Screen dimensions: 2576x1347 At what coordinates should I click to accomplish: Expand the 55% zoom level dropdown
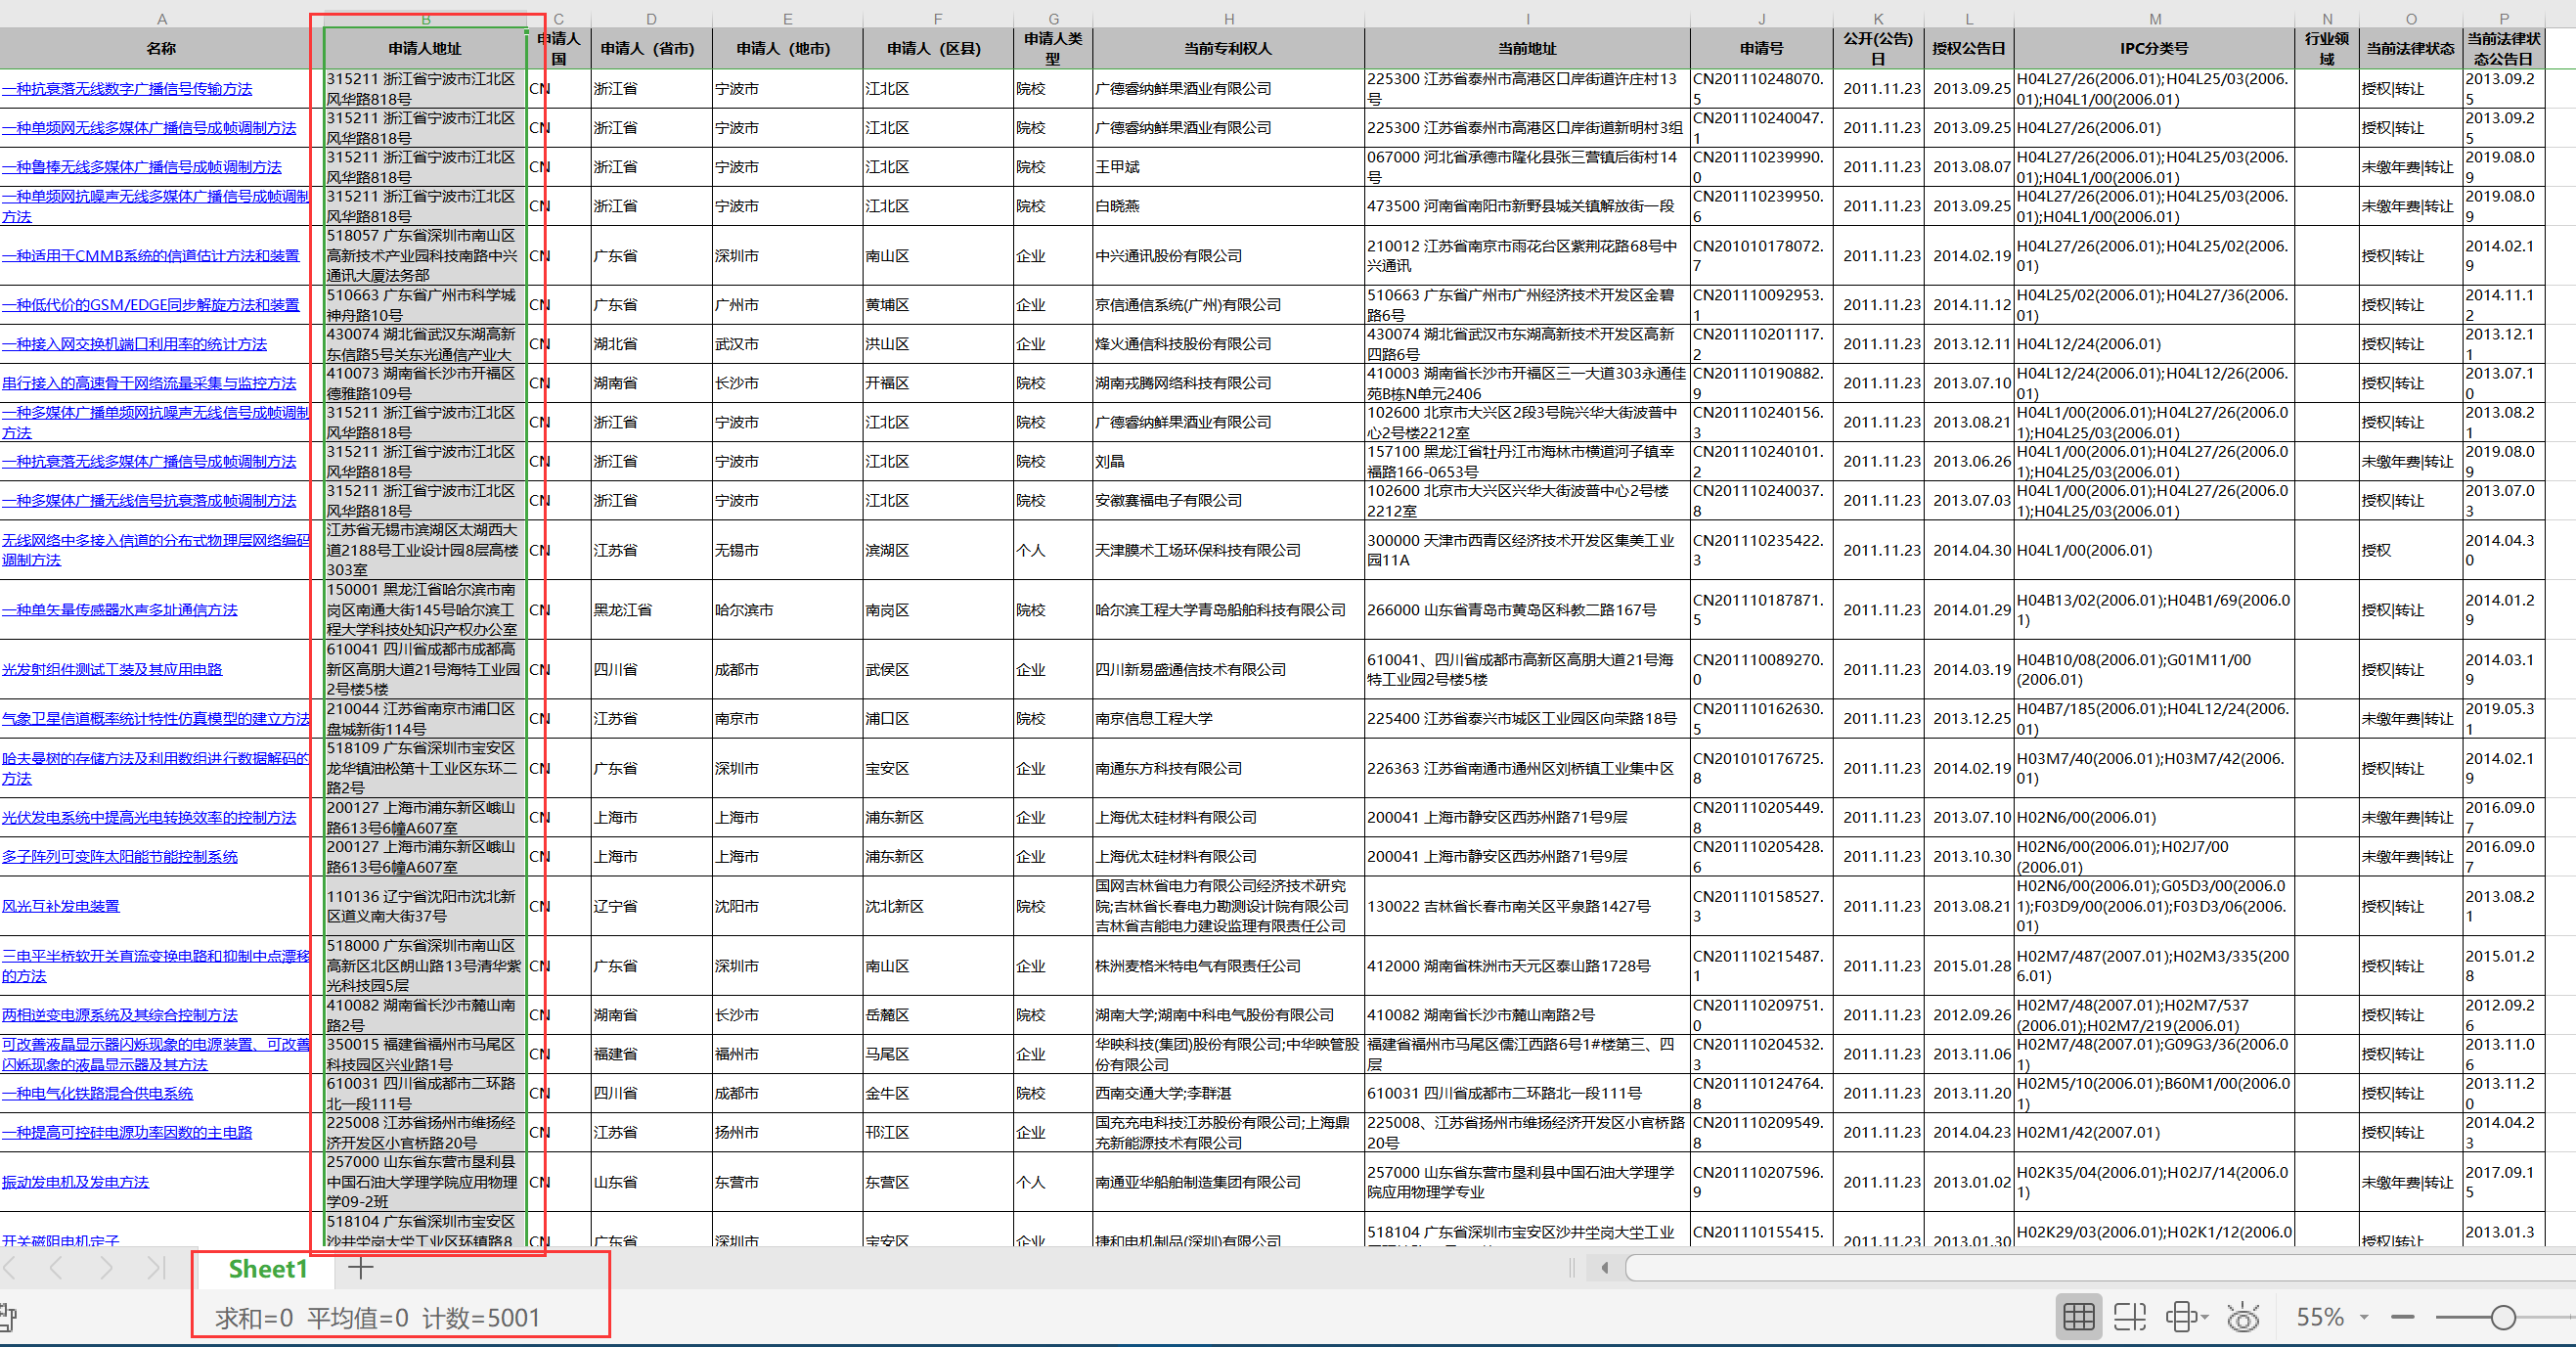tap(2364, 1317)
